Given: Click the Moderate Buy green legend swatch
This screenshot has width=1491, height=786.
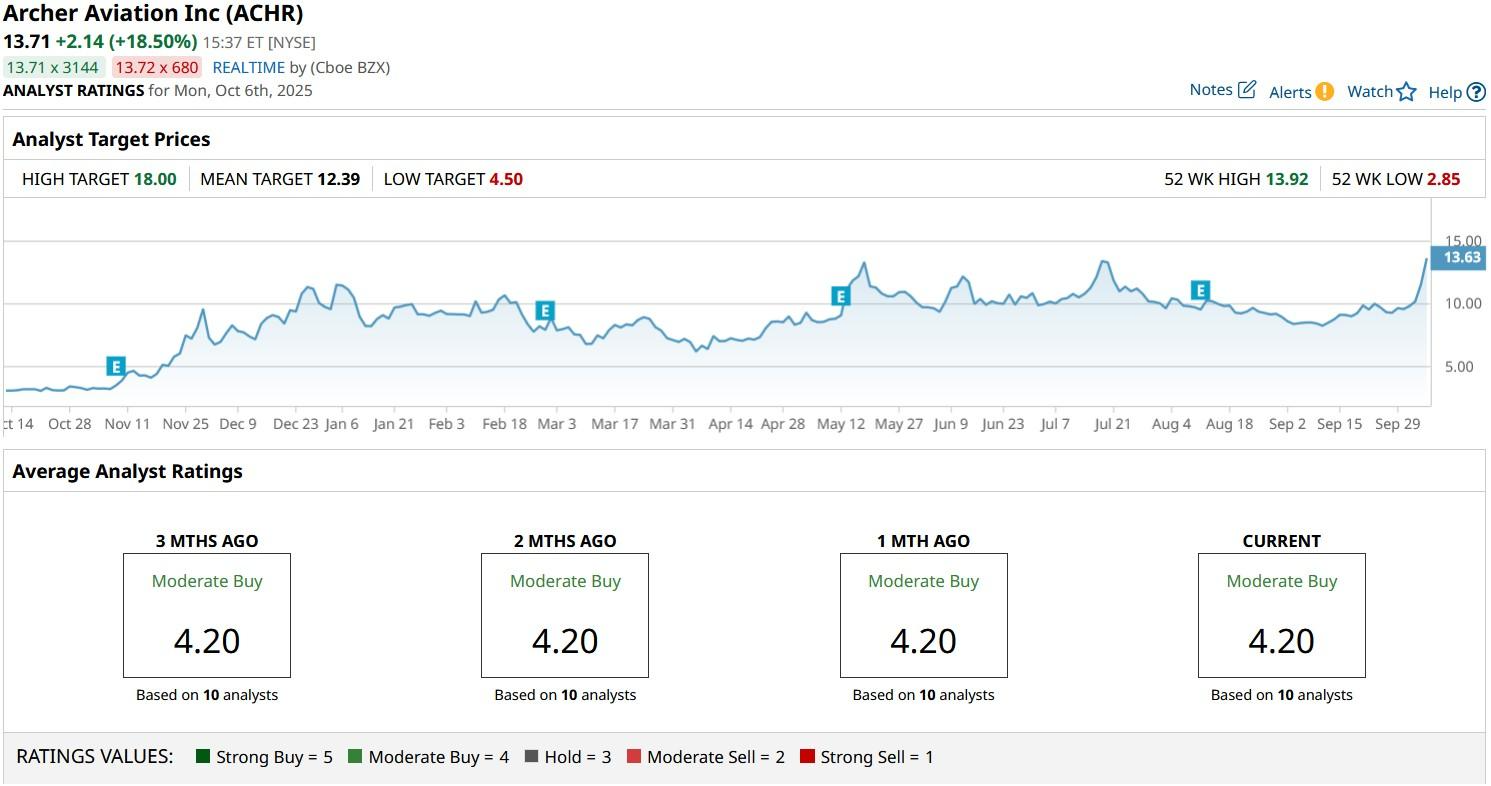Looking at the screenshot, I should 355,757.
